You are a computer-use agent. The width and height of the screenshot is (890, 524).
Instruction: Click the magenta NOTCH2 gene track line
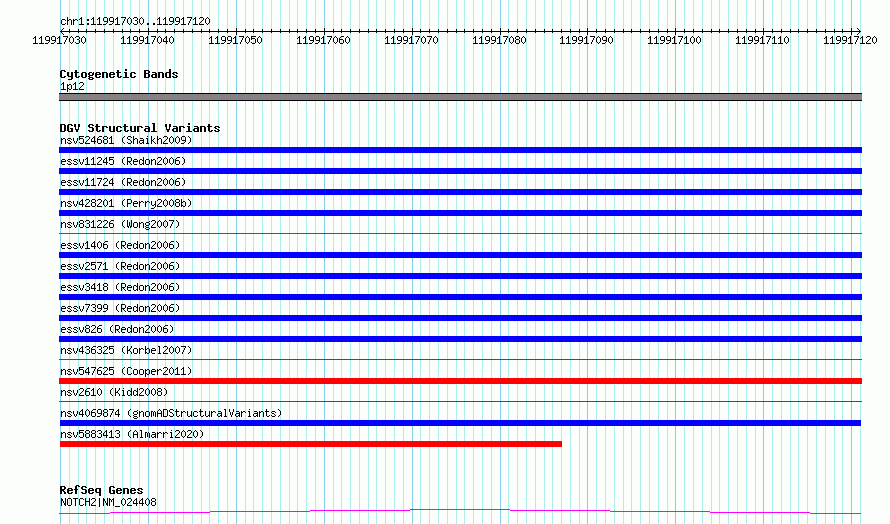(x=460, y=512)
